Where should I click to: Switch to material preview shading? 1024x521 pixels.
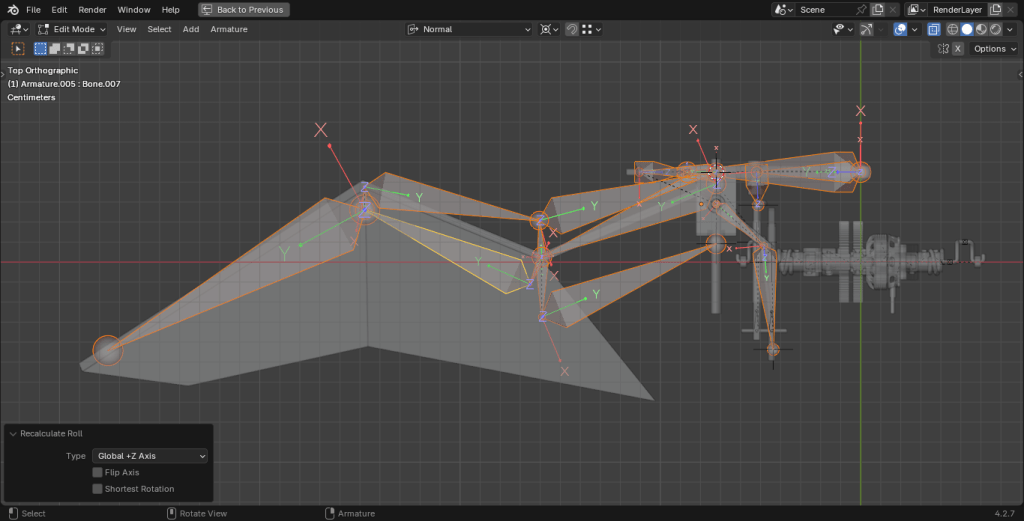980,29
